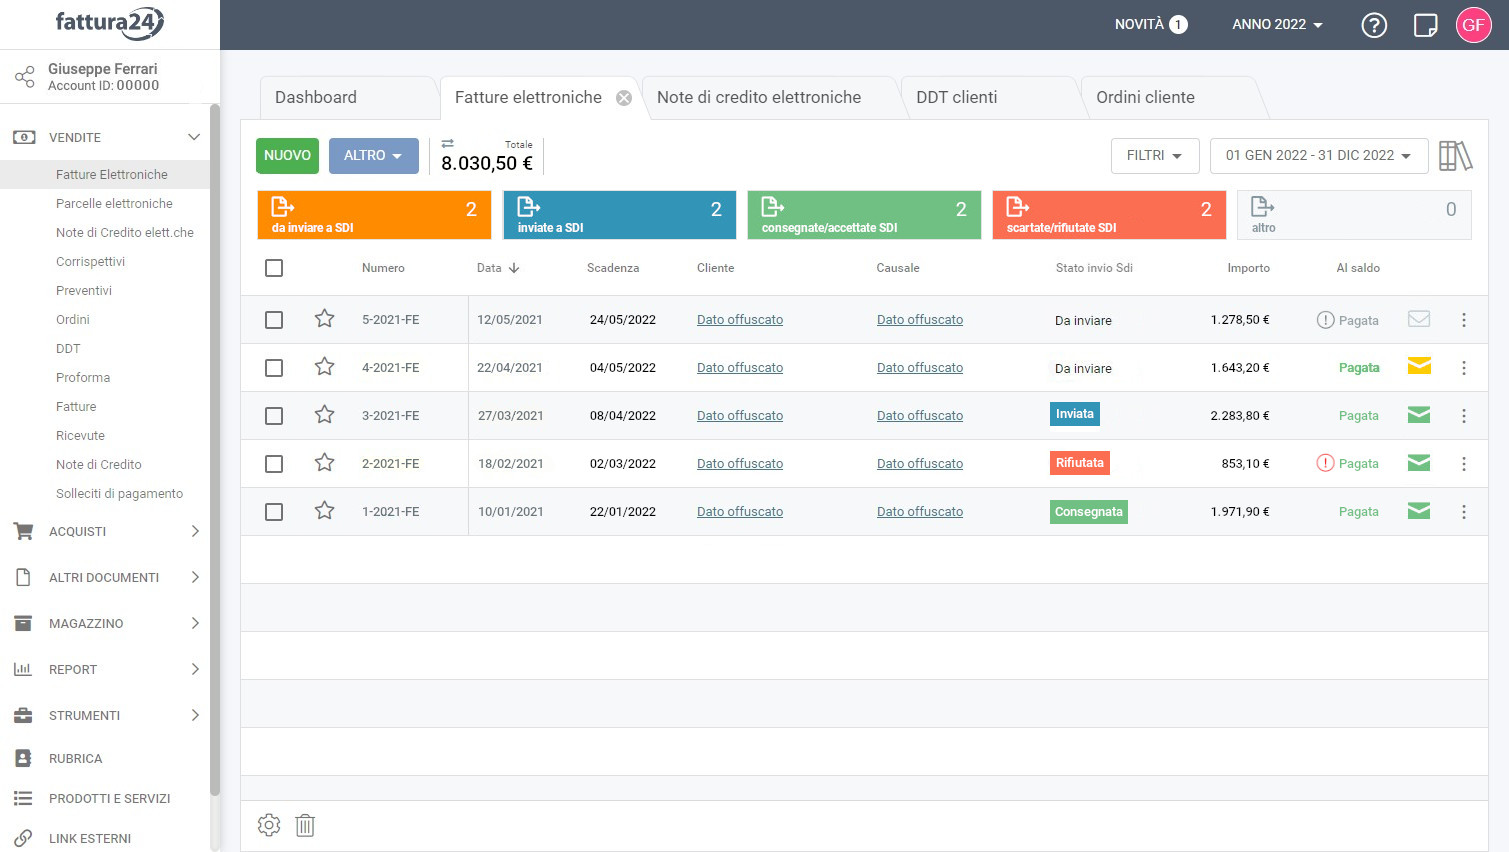1509x852 pixels.
Task: Check the box for invoice 2-2021-FE
Action: tap(274, 464)
